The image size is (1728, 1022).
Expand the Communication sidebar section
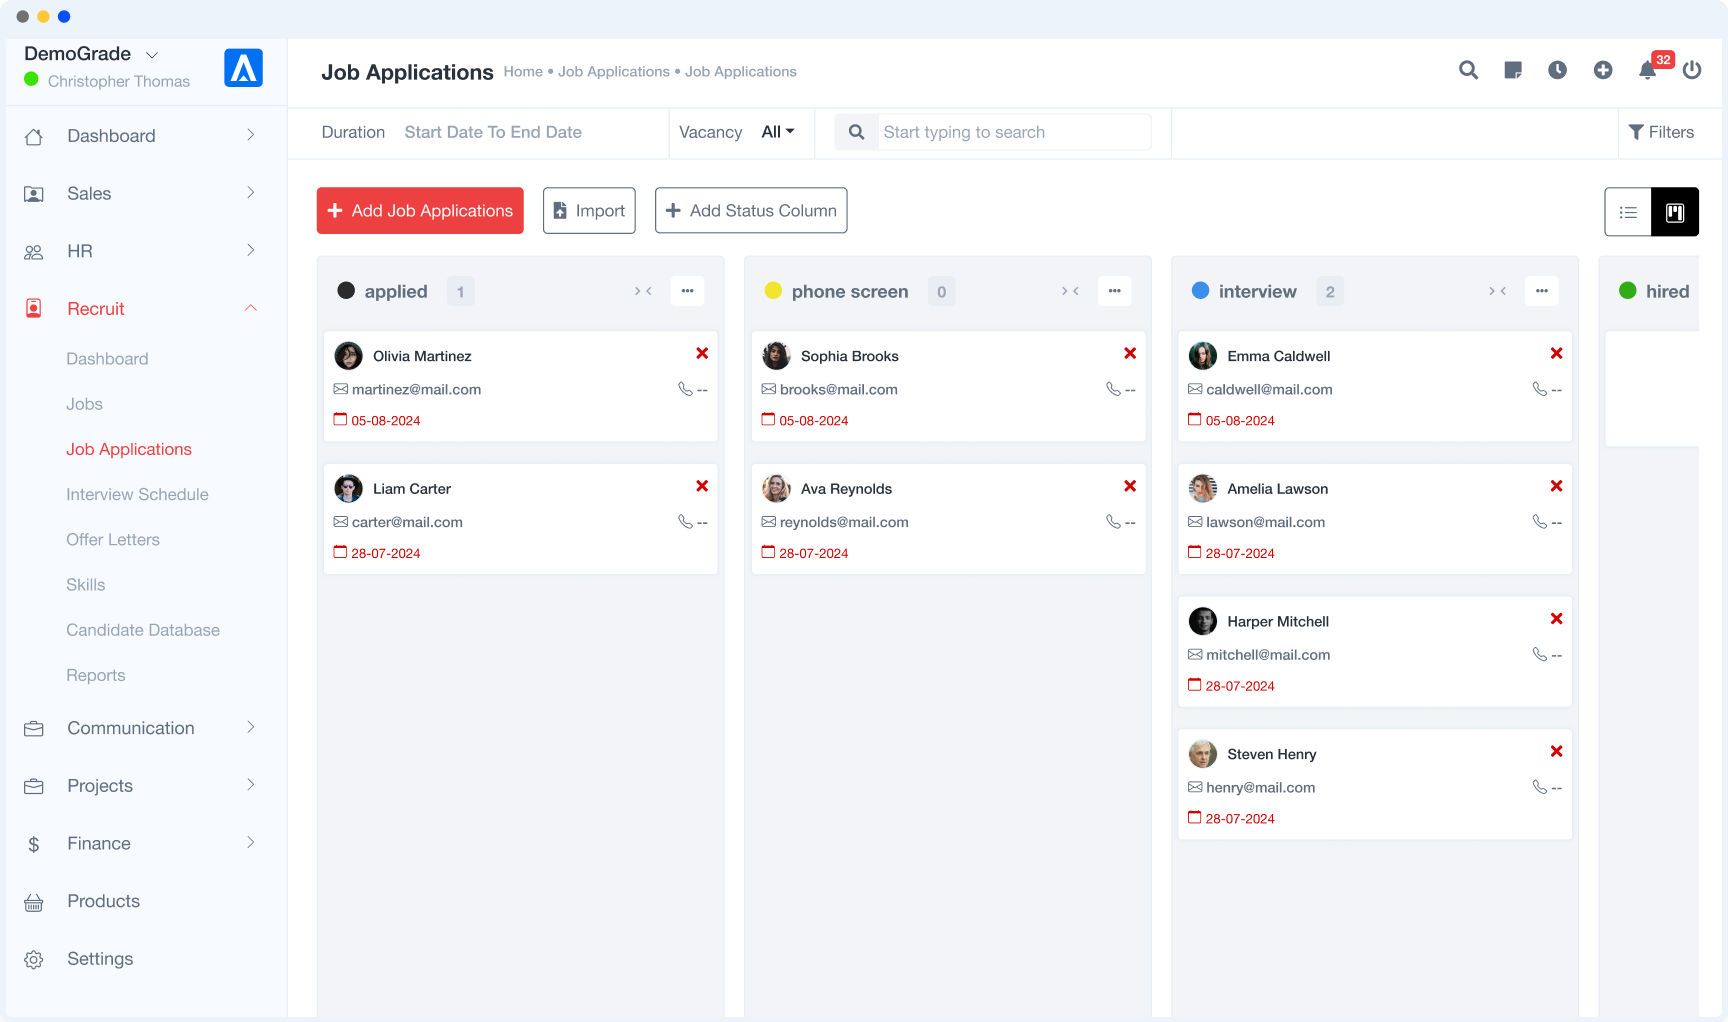(x=251, y=728)
